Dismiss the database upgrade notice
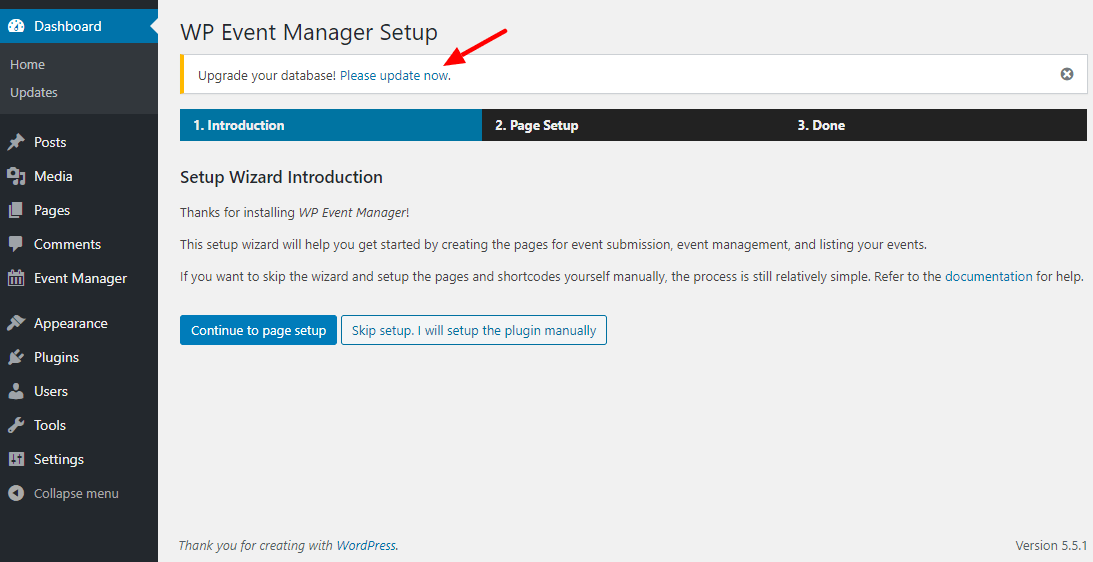Screen dimensions: 1093x562 [x=1067, y=74]
